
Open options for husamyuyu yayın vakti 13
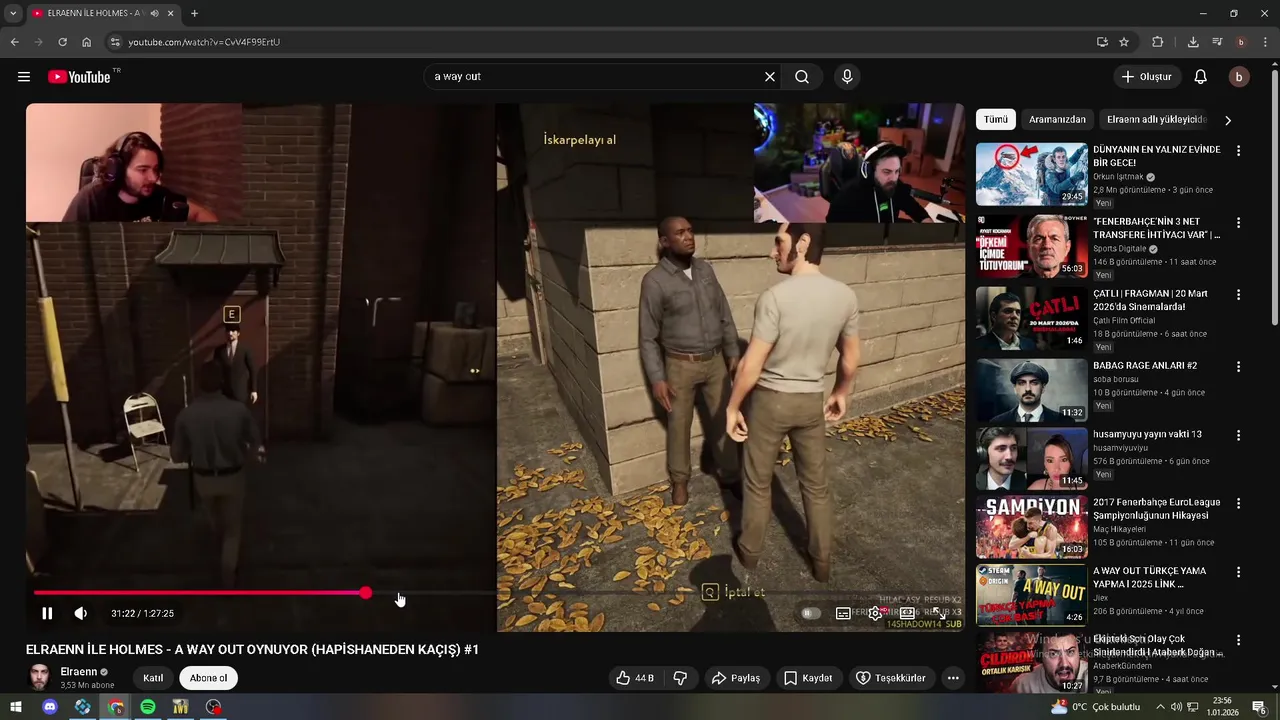point(1239,436)
